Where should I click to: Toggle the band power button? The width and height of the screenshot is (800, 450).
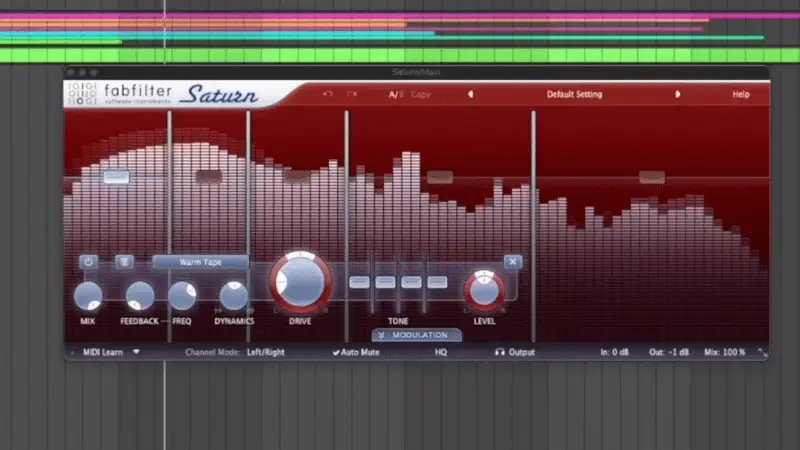[88, 262]
